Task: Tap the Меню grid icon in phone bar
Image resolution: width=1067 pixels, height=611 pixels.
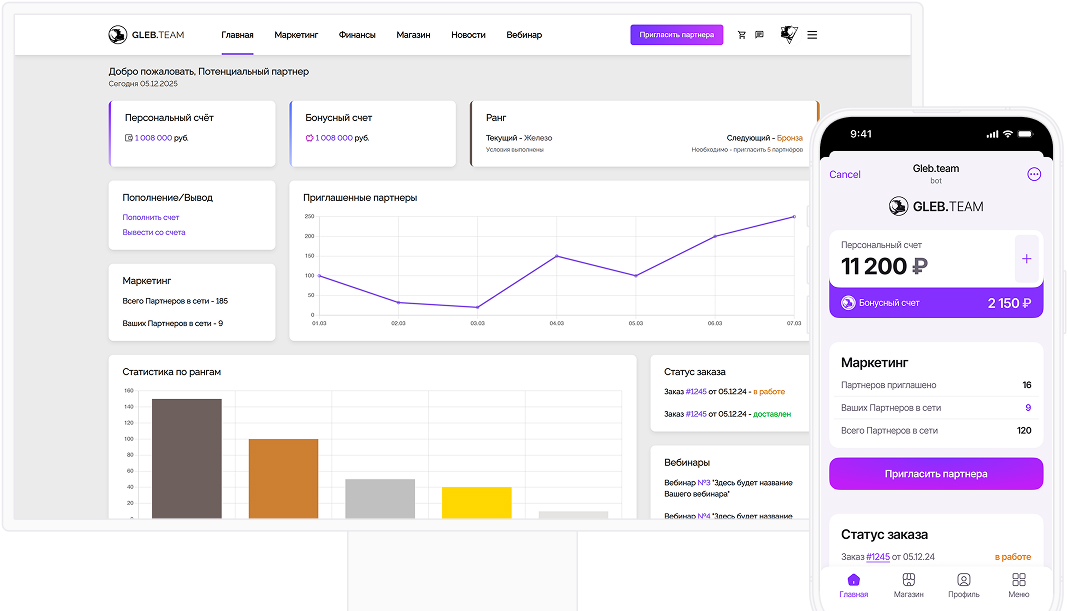Action: click(x=1018, y=580)
